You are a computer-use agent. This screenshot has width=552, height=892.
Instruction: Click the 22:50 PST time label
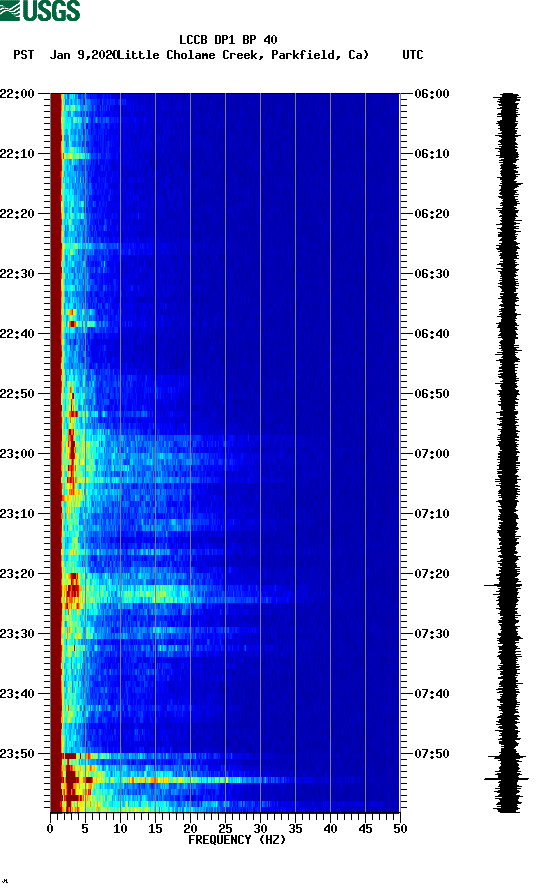click(17, 394)
